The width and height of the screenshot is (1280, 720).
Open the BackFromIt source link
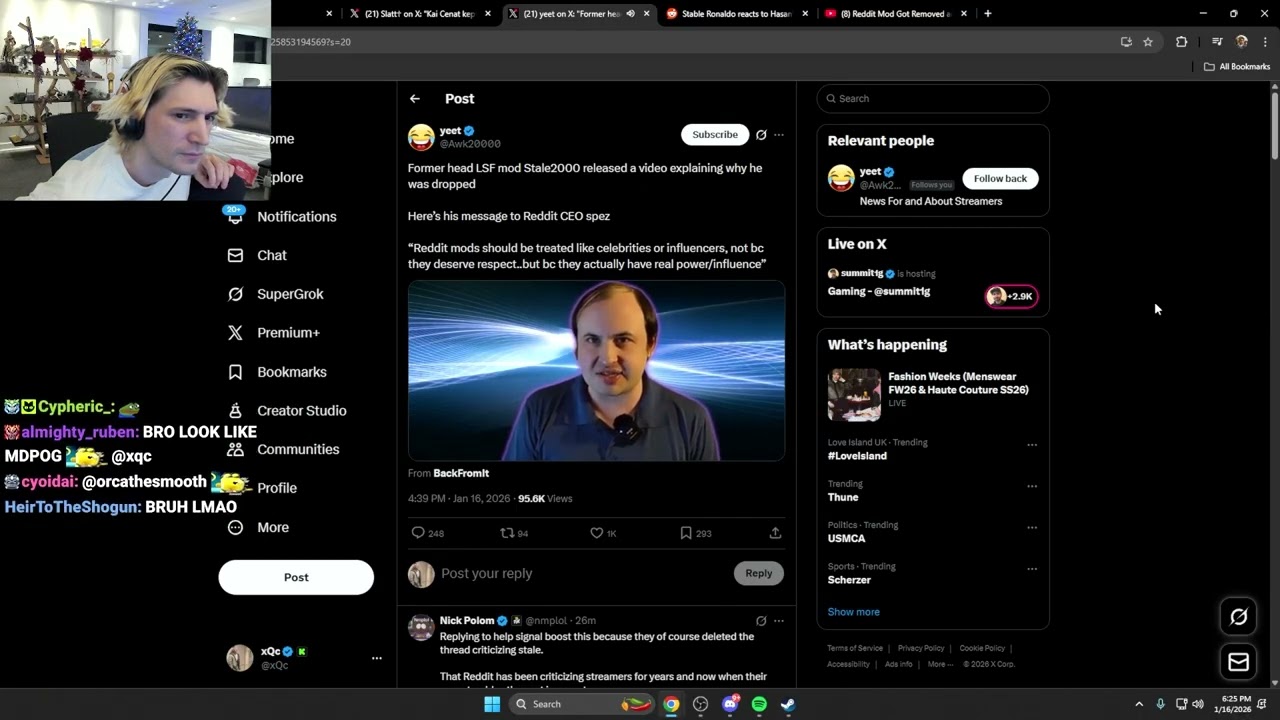point(461,473)
